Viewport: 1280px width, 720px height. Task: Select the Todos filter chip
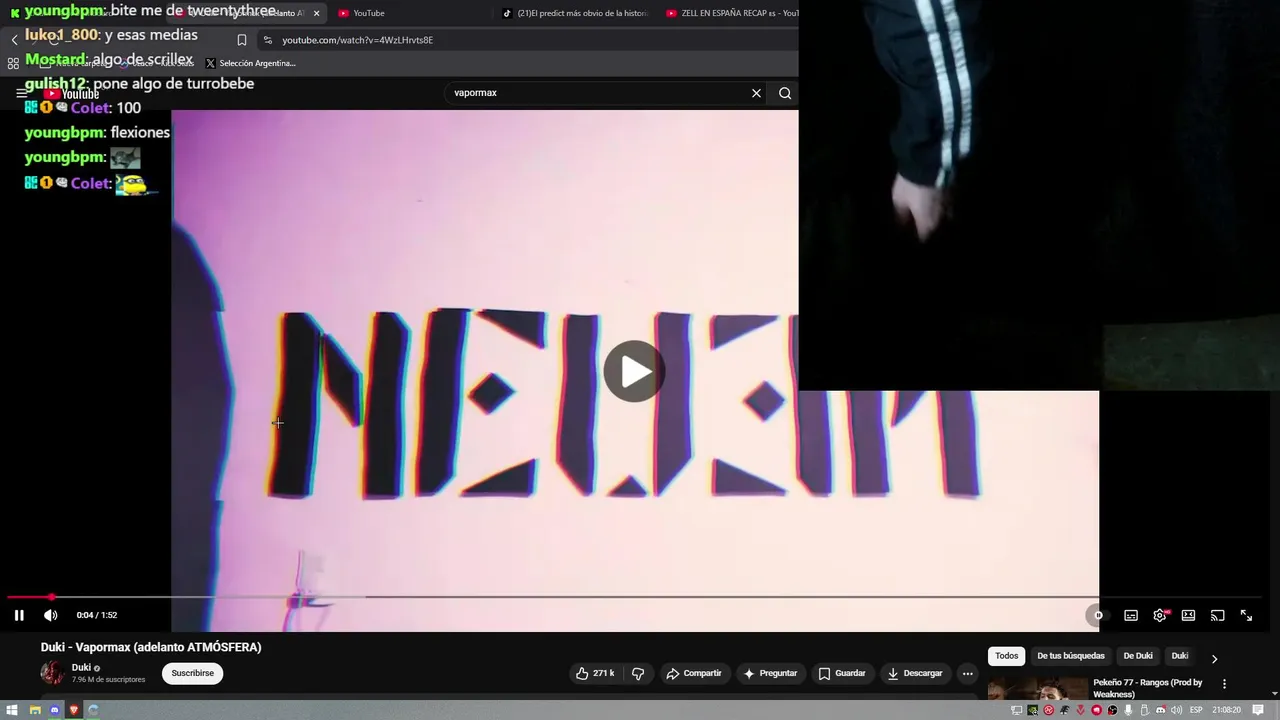click(x=1006, y=656)
